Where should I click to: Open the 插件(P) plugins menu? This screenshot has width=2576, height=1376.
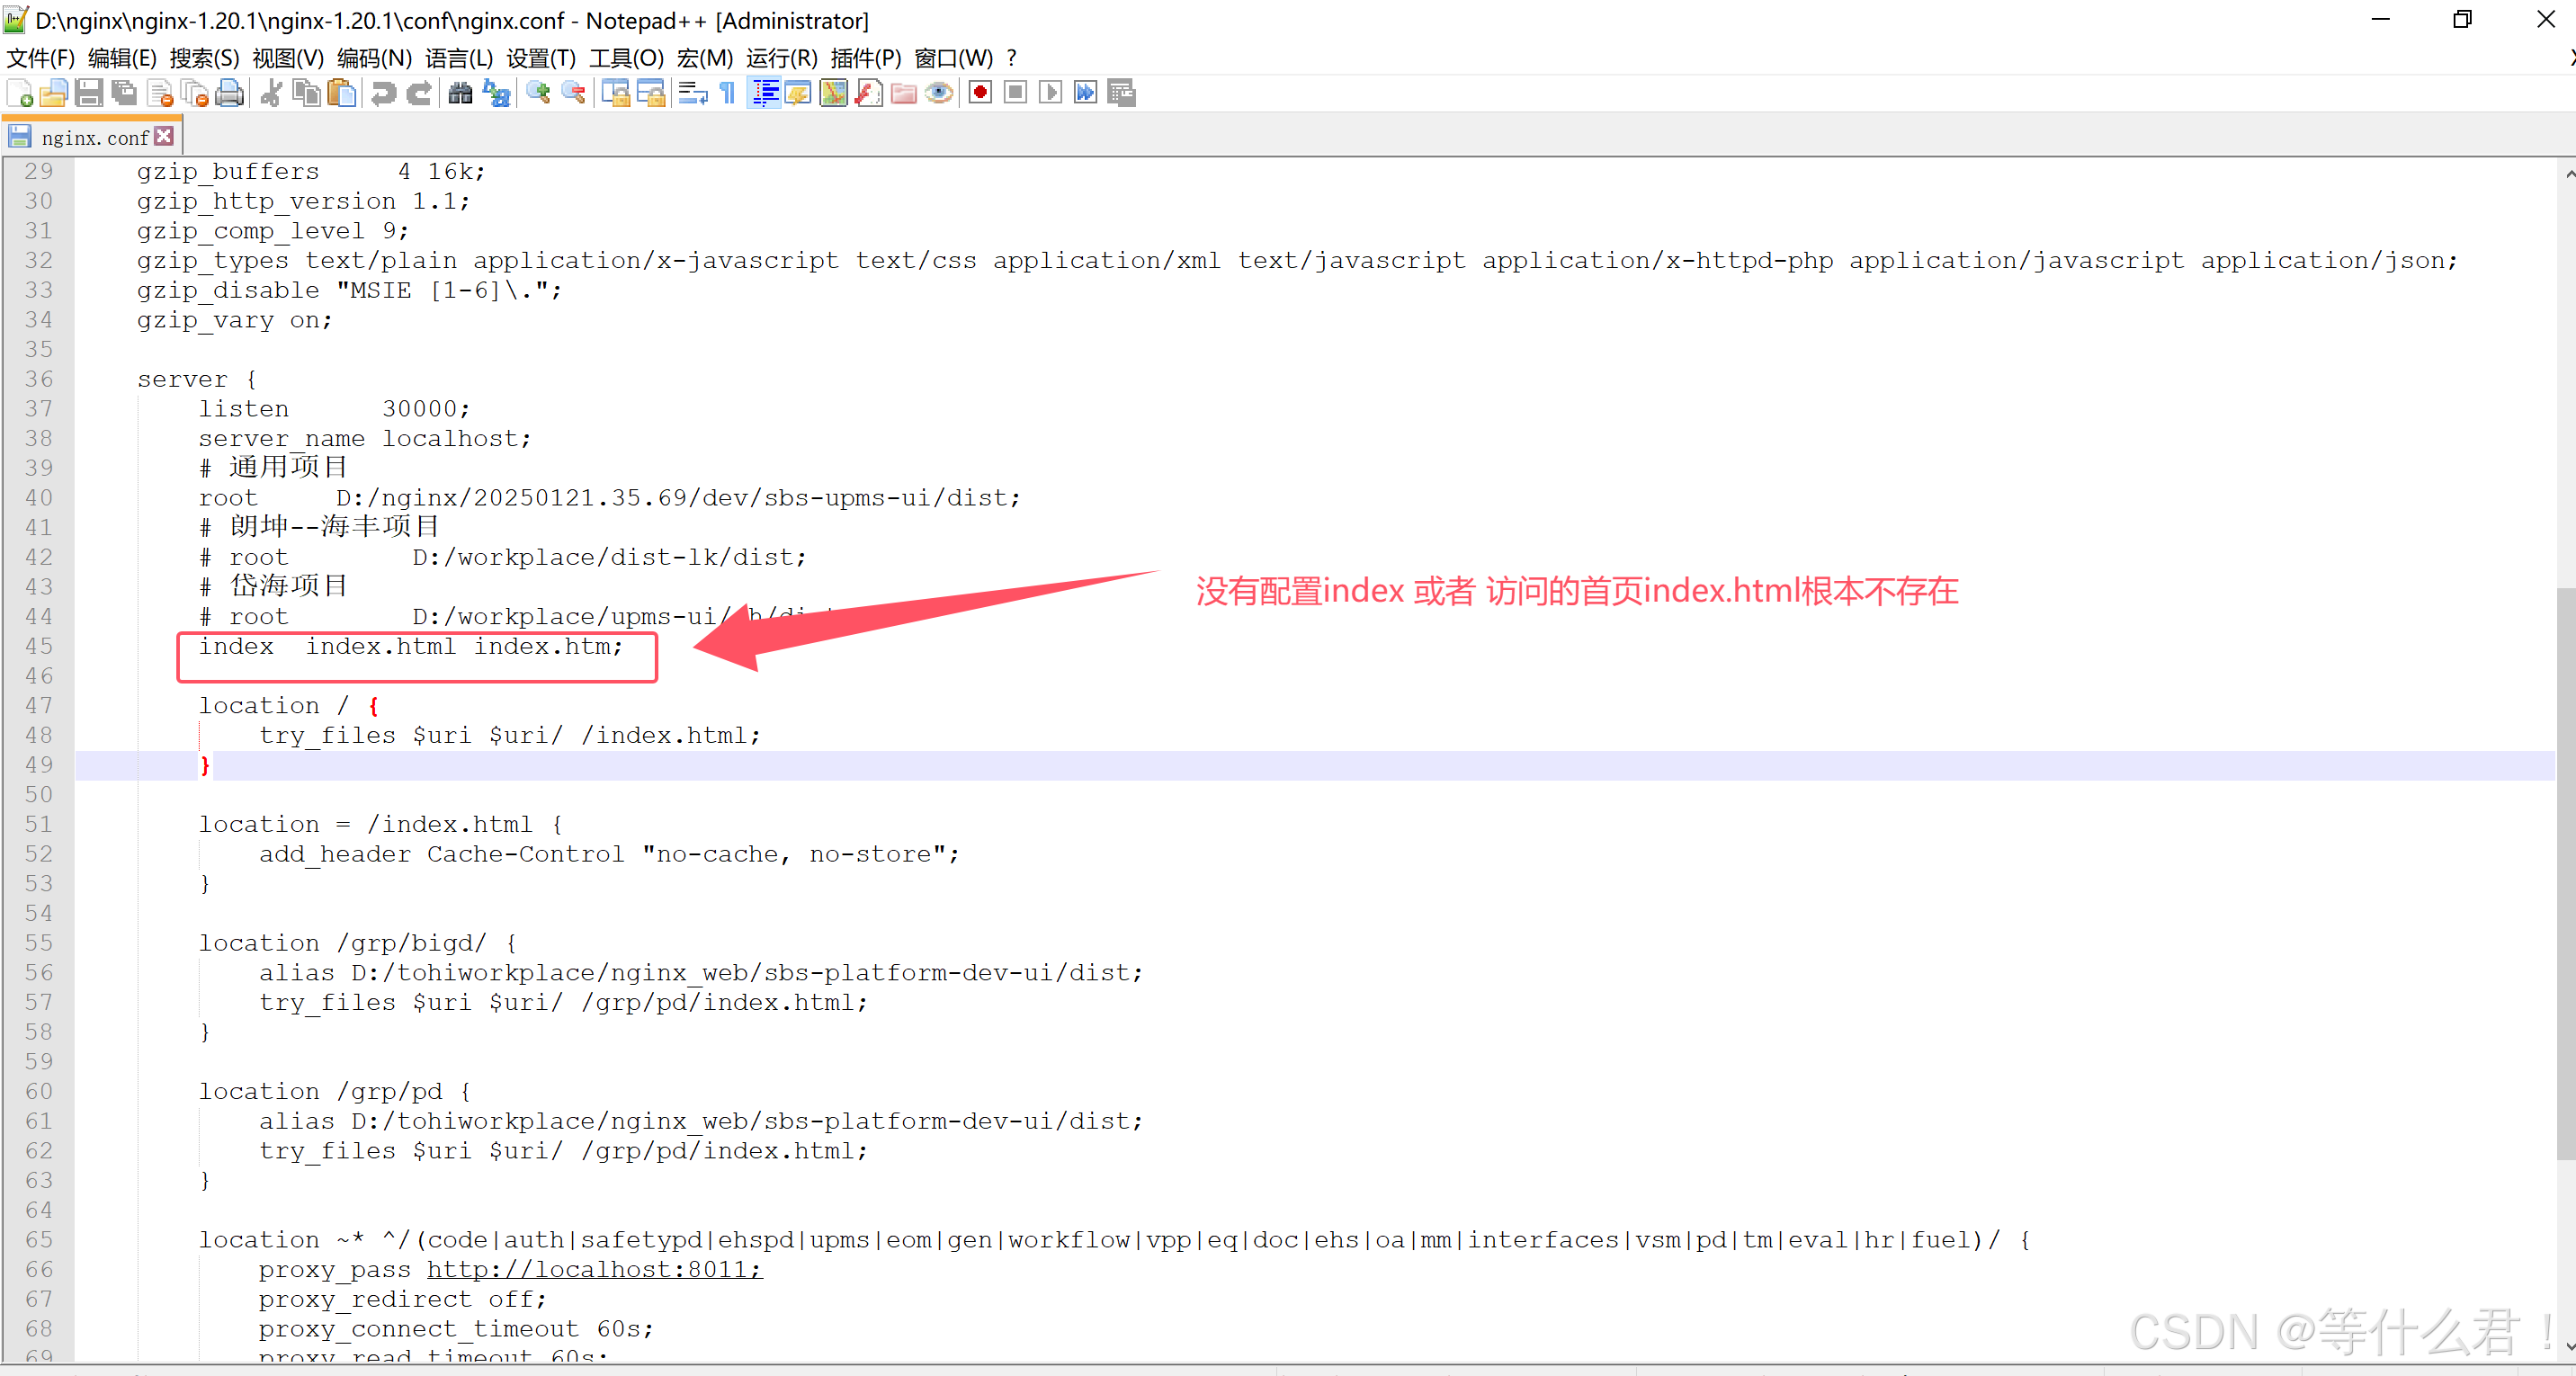[x=865, y=58]
